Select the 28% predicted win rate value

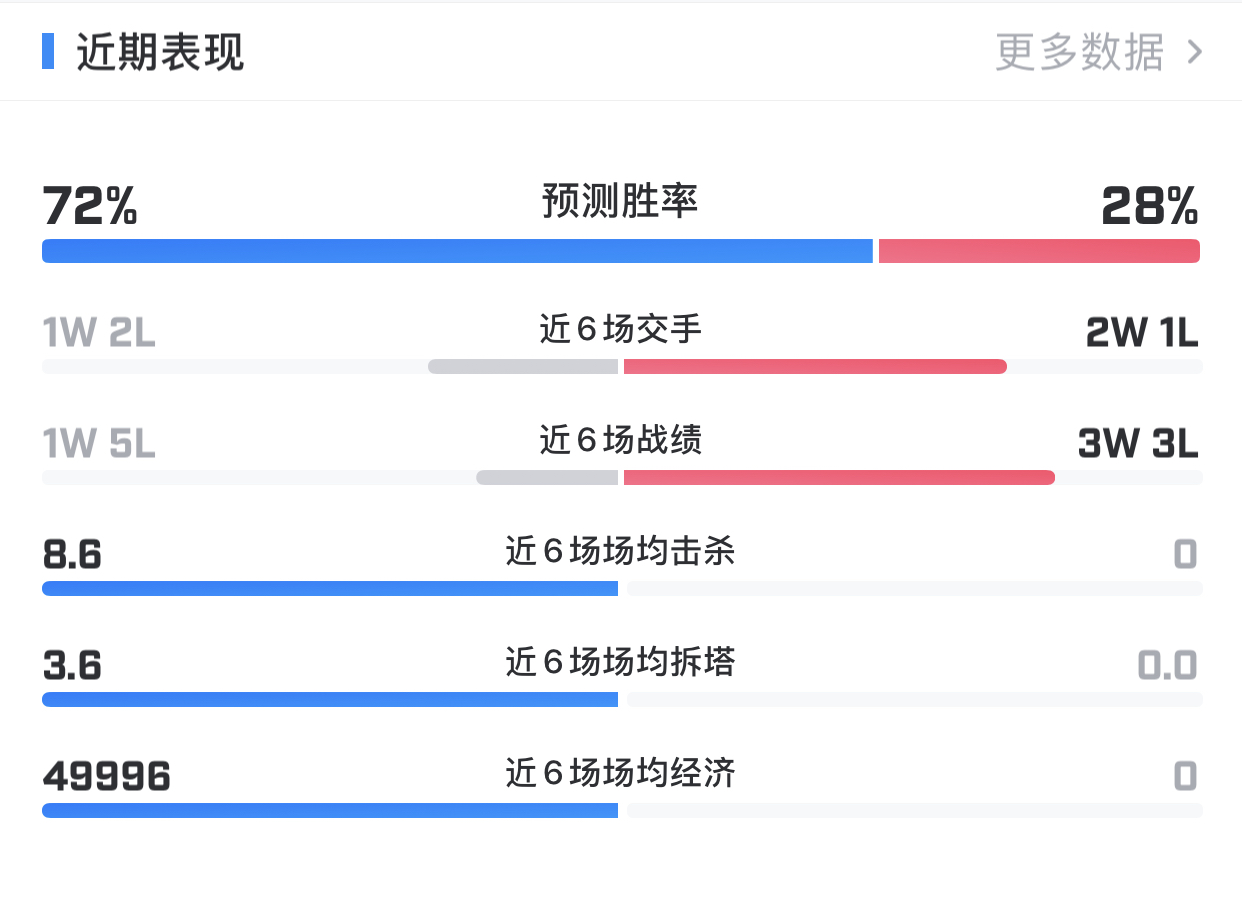pos(1150,206)
